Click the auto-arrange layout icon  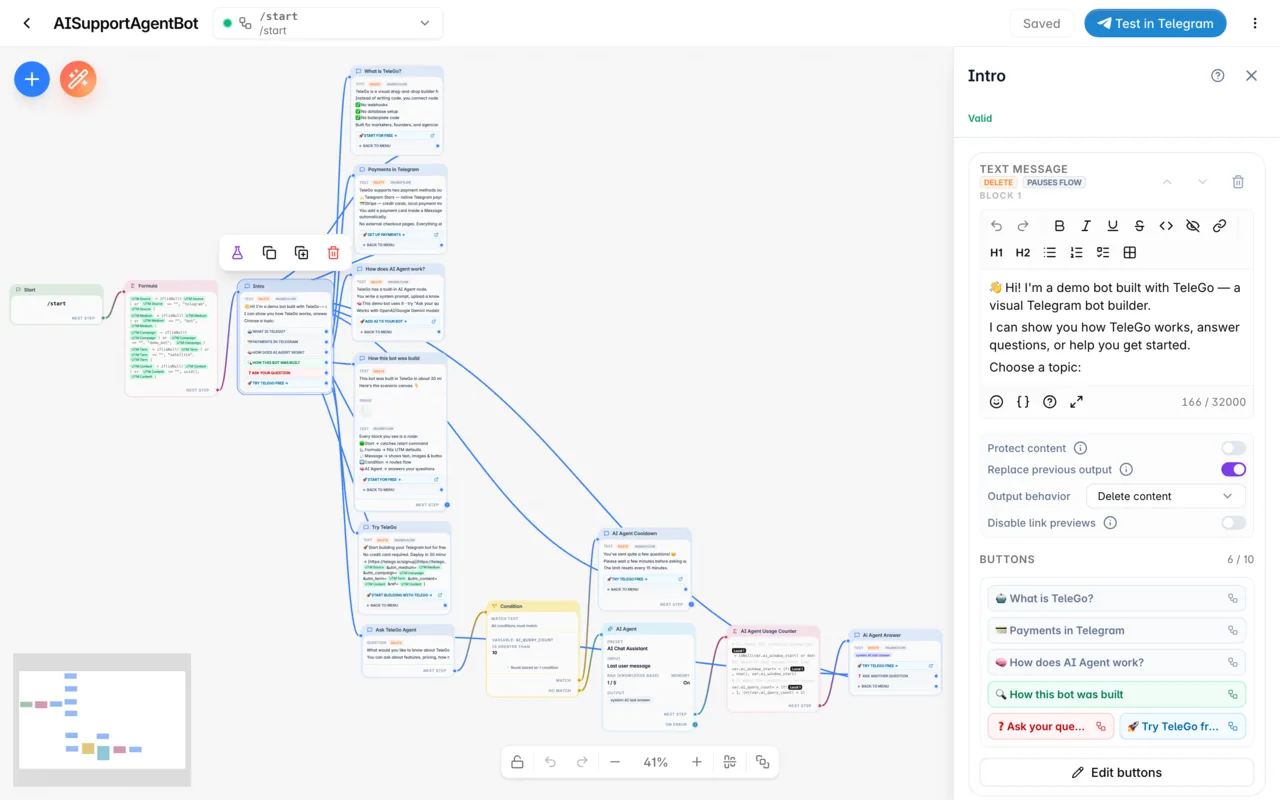730,762
